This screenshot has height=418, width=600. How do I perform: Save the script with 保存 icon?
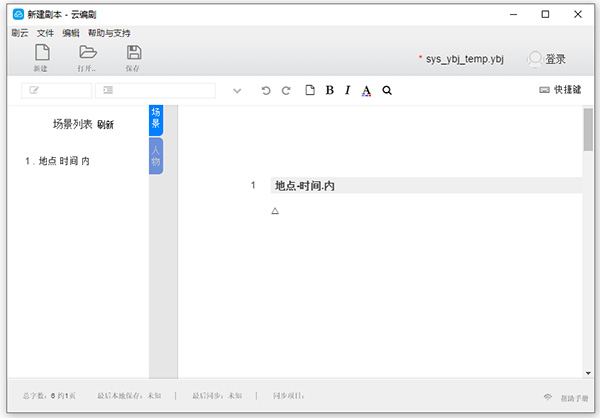134,57
